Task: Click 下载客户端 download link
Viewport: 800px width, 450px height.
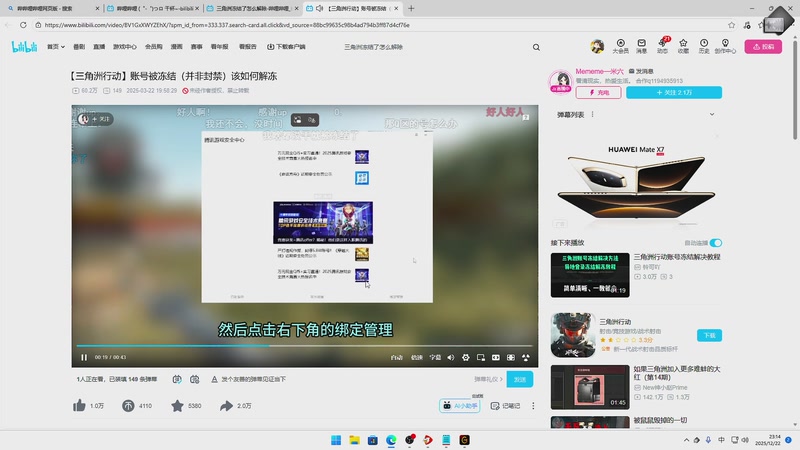Action: (286, 47)
